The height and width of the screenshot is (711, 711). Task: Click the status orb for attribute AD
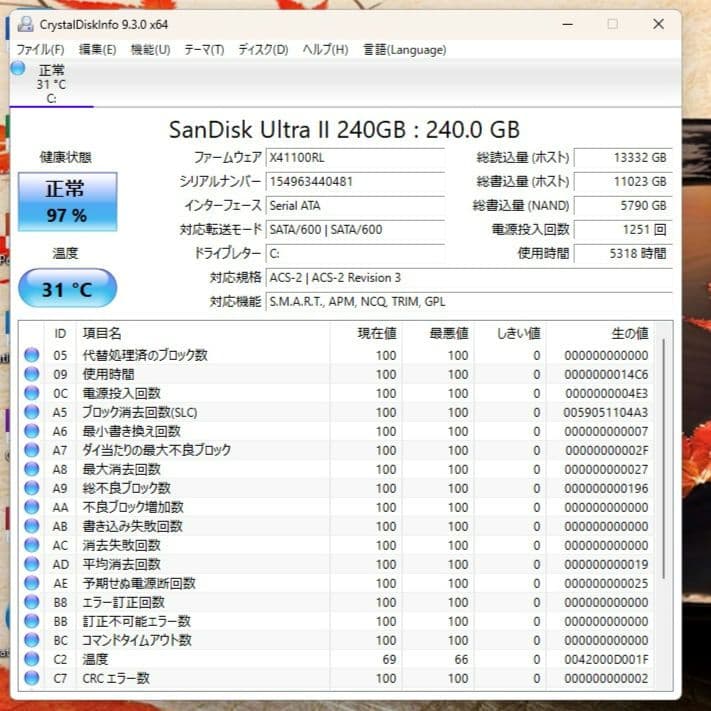click(x=32, y=565)
